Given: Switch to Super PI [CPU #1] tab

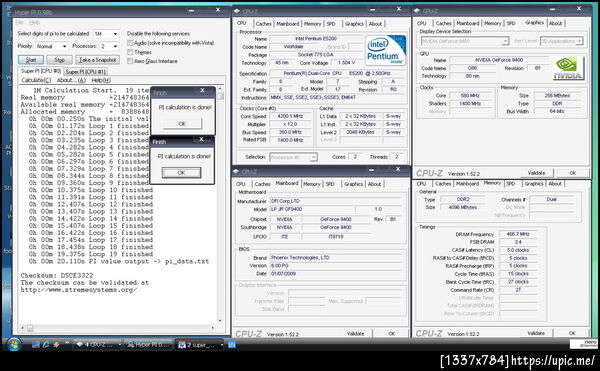Looking at the screenshot, I should point(85,72).
